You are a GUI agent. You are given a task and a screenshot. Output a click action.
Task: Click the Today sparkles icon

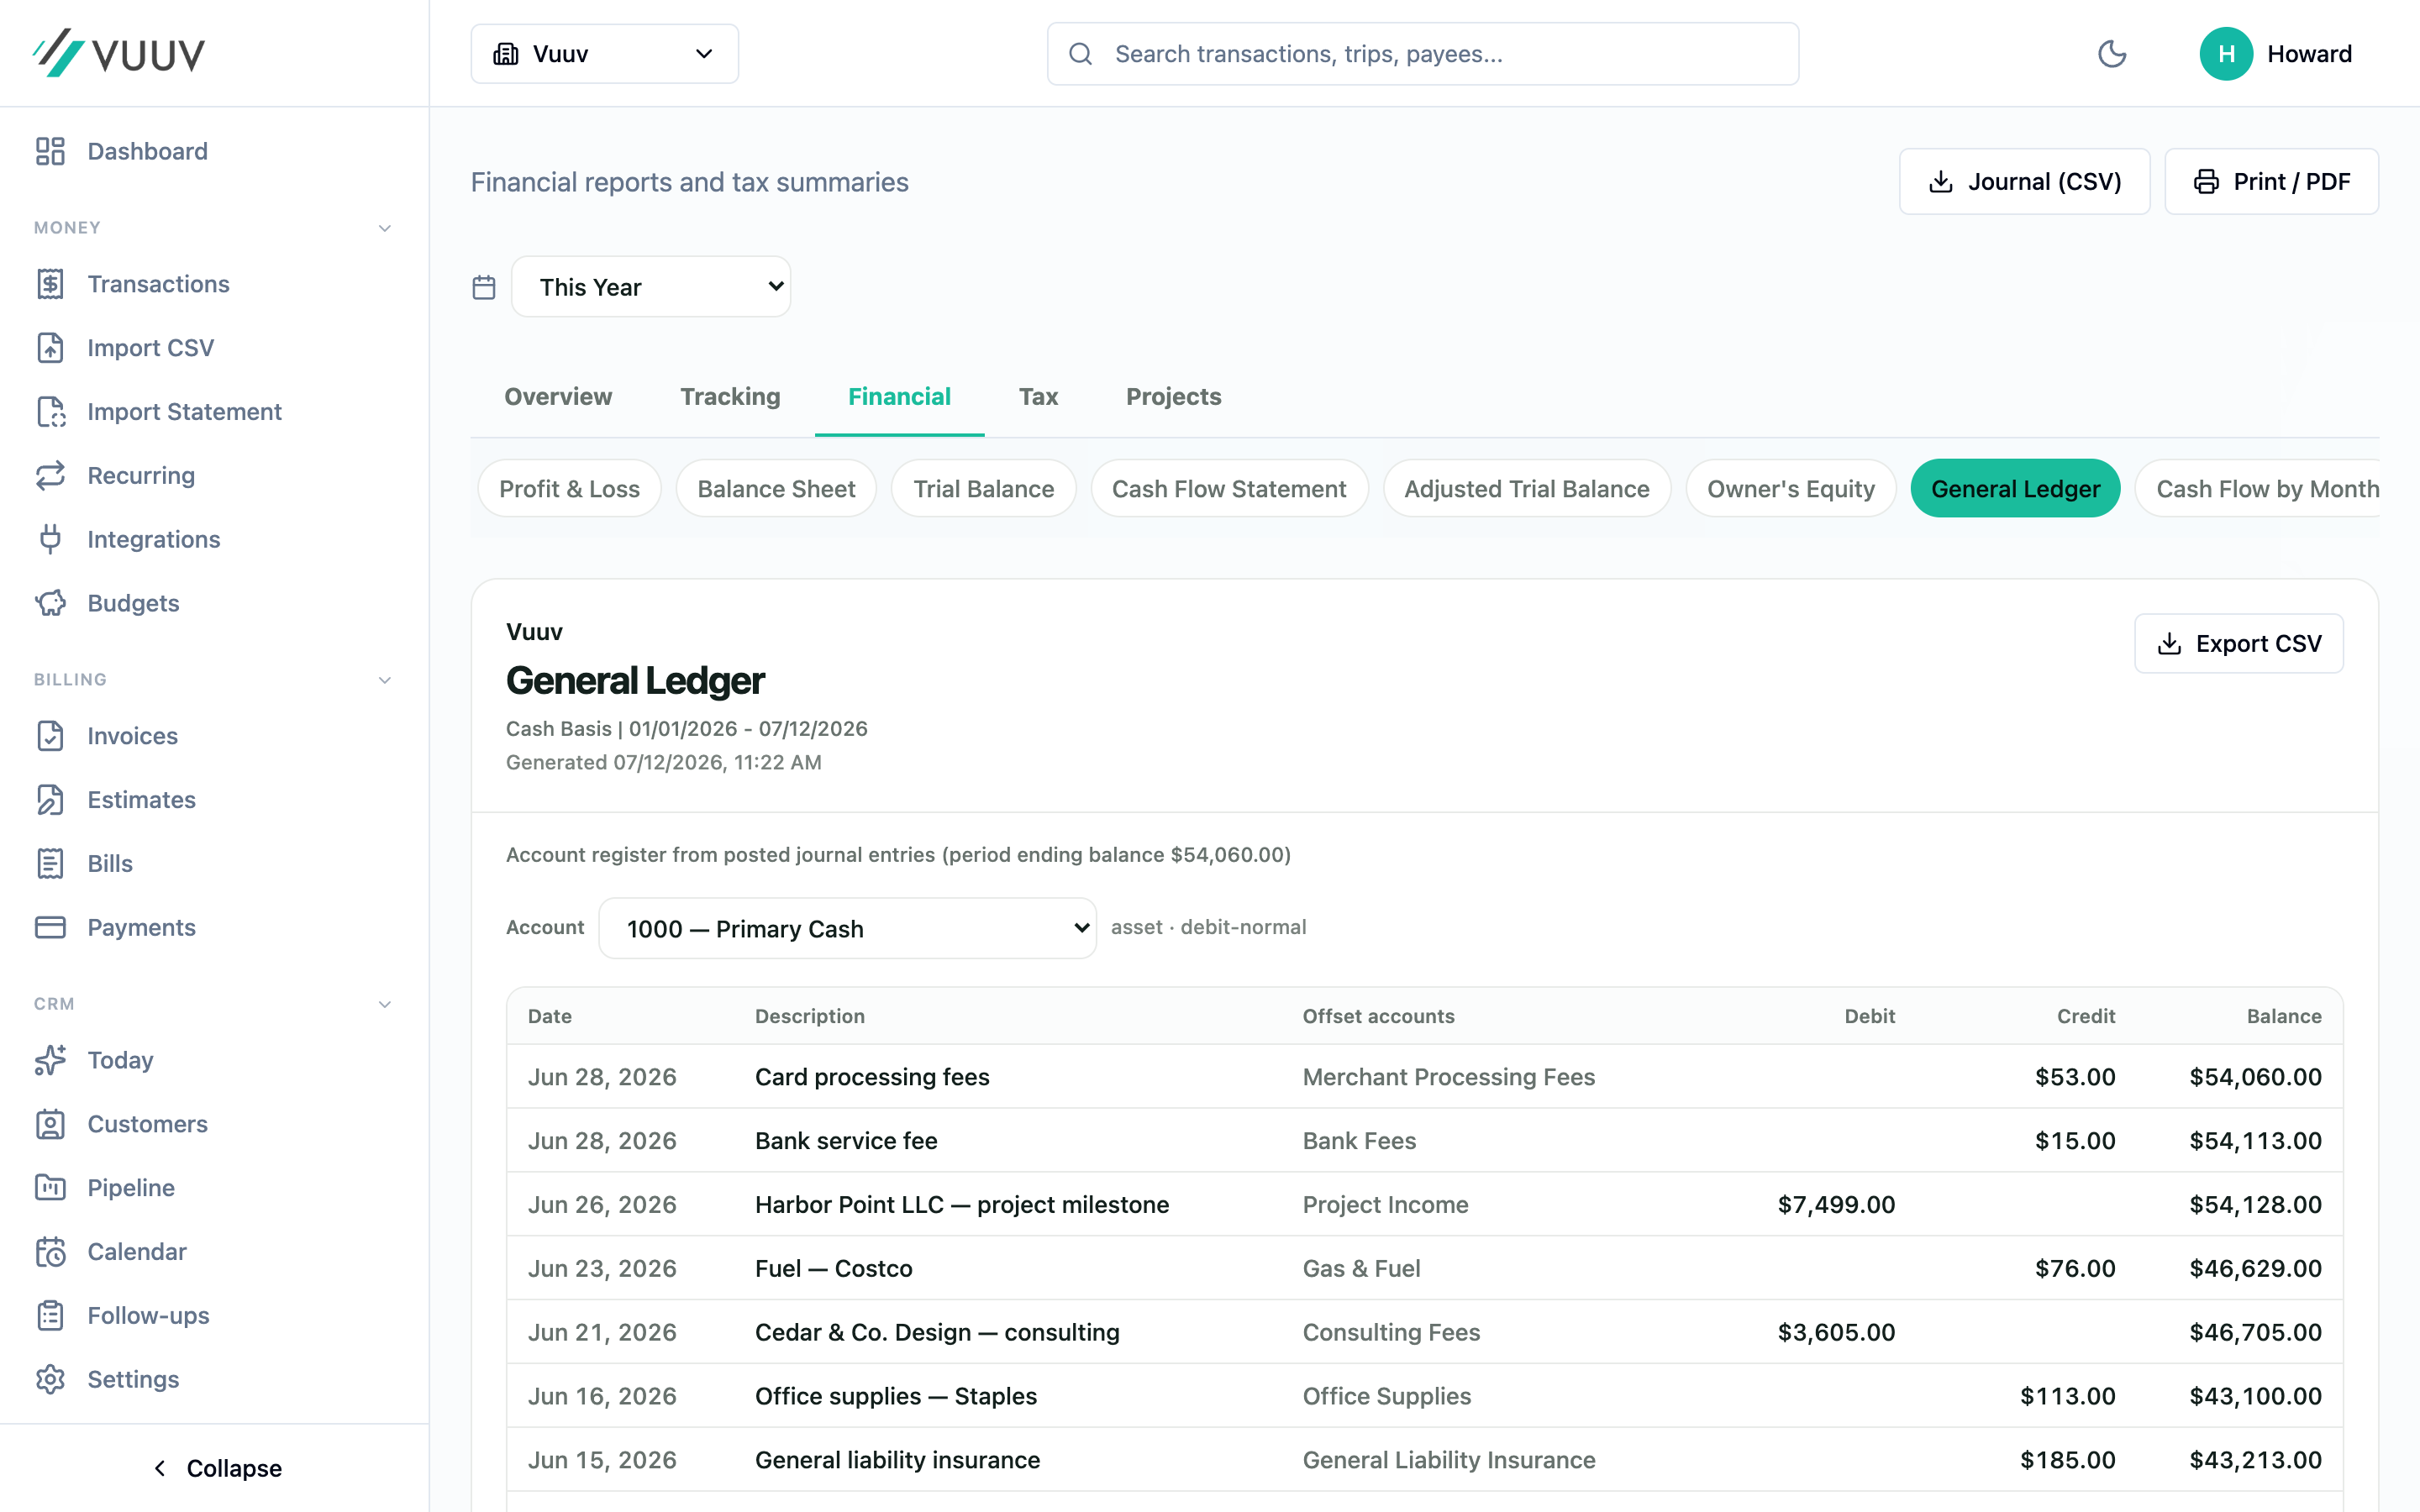click(50, 1060)
